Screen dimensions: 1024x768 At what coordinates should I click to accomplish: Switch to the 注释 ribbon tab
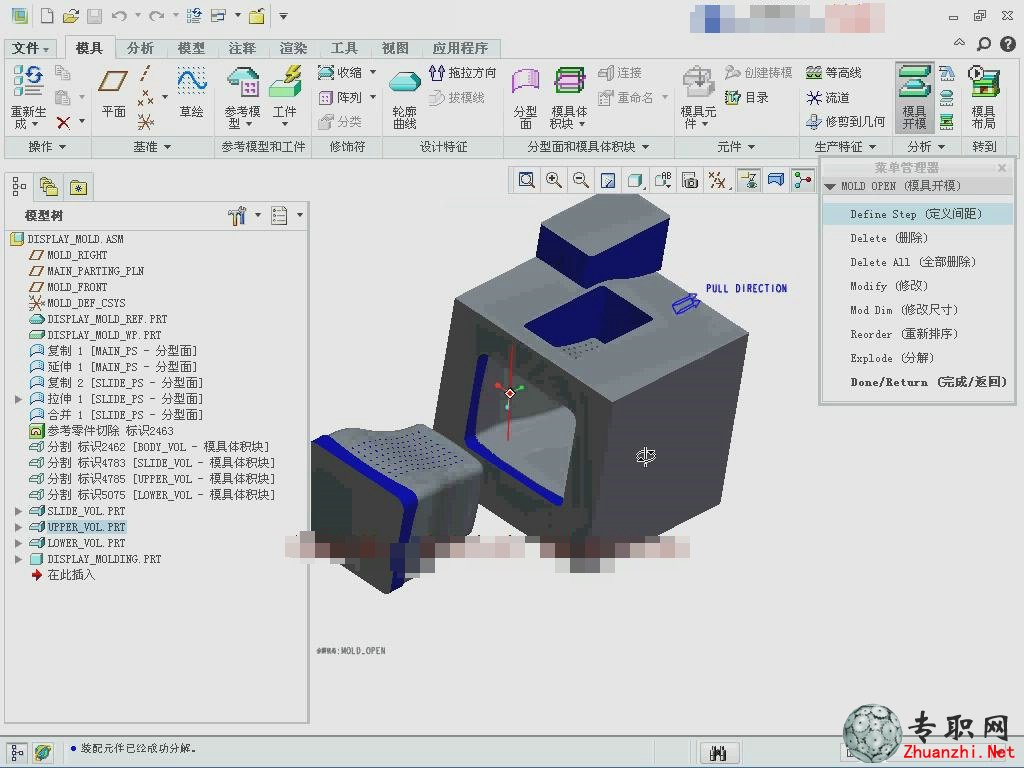click(x=242, y=48)
